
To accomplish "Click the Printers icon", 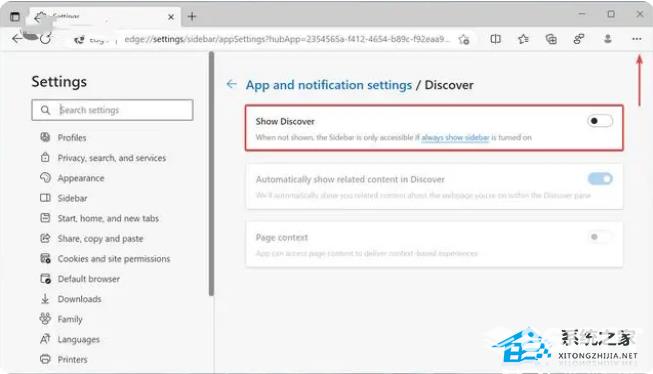I will pos(45,359).
